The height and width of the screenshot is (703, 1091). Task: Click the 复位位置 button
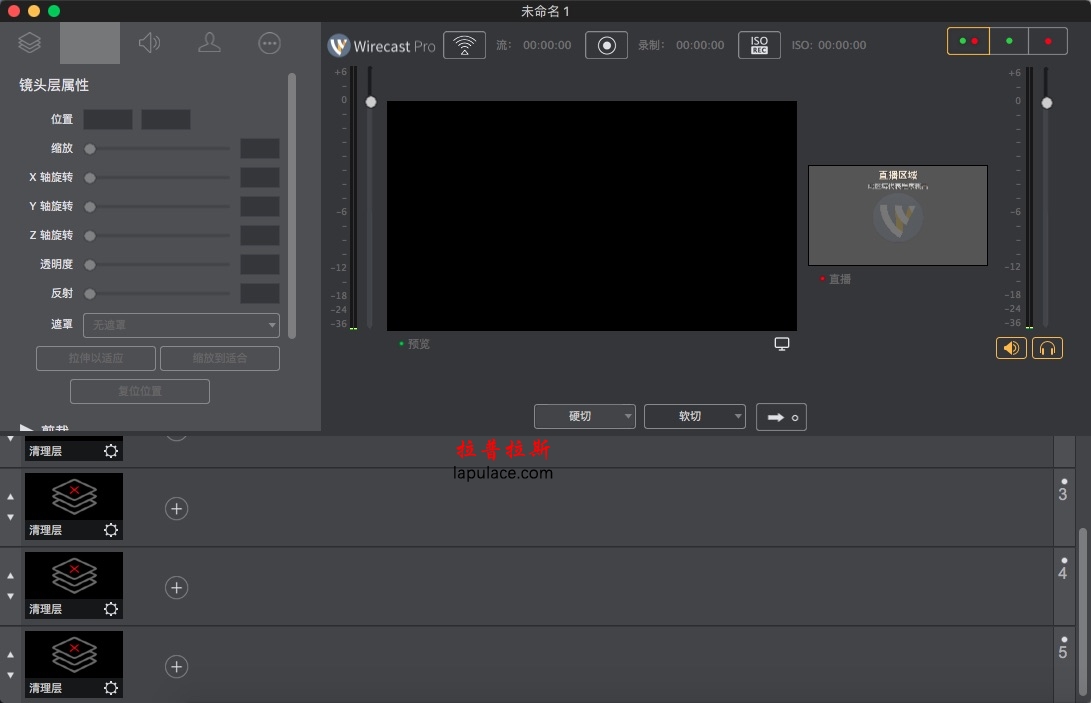pyautogui.click(x=140, y=391)
